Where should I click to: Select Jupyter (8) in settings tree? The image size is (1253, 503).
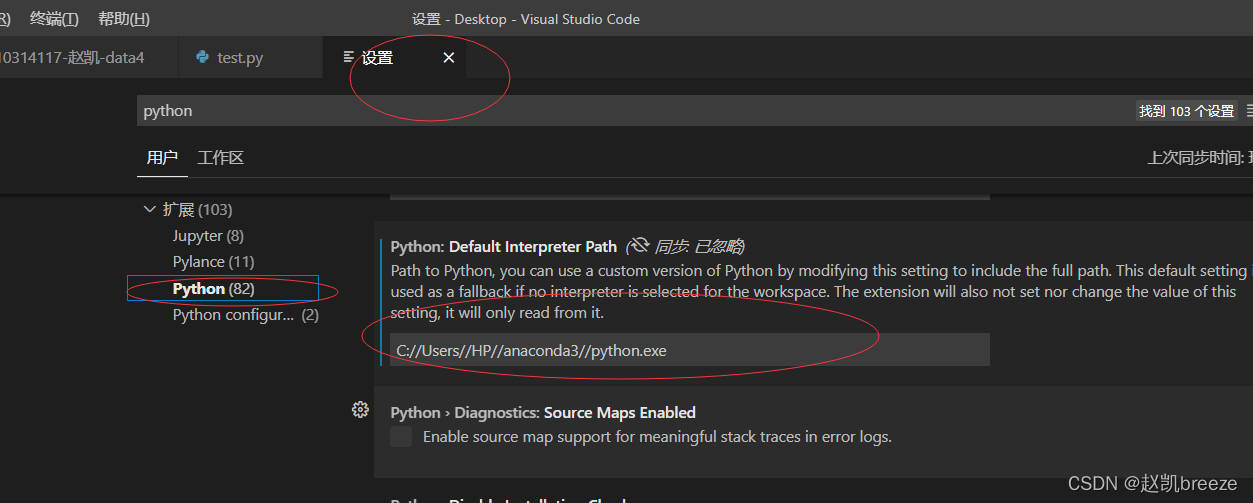click(x=208, y=236)
